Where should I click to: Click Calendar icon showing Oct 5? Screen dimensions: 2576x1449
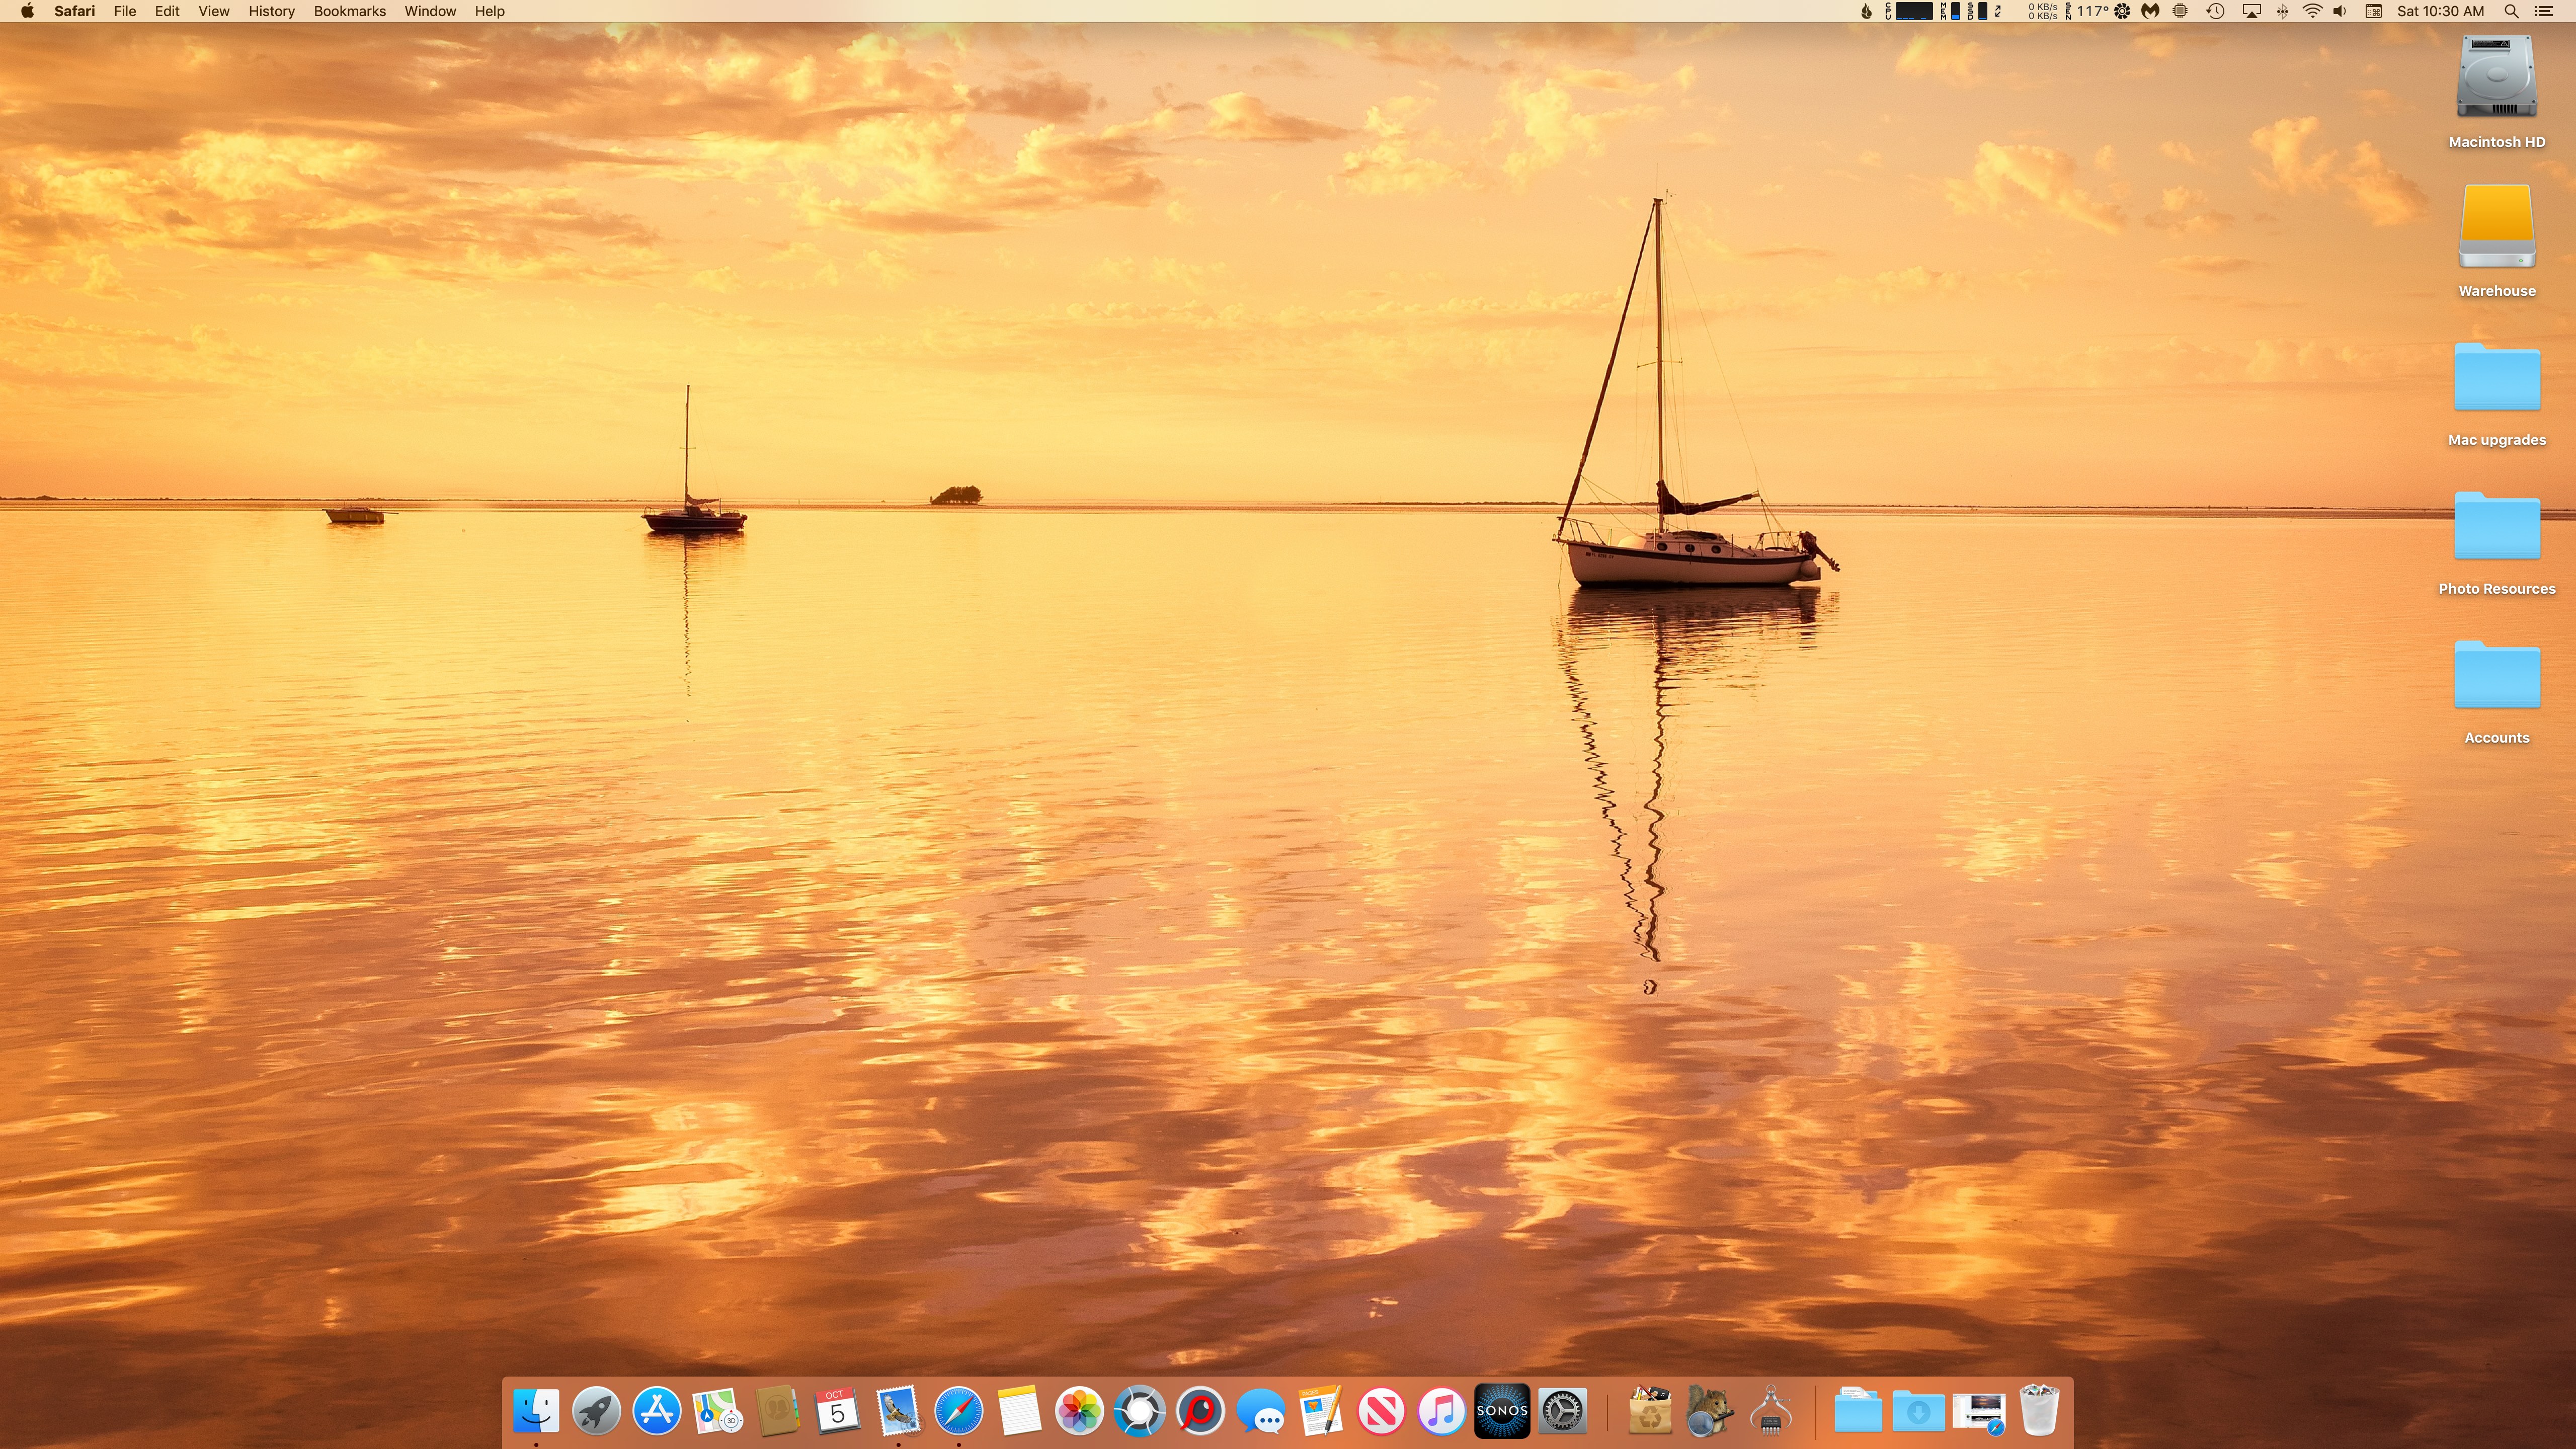point(837,1411)
